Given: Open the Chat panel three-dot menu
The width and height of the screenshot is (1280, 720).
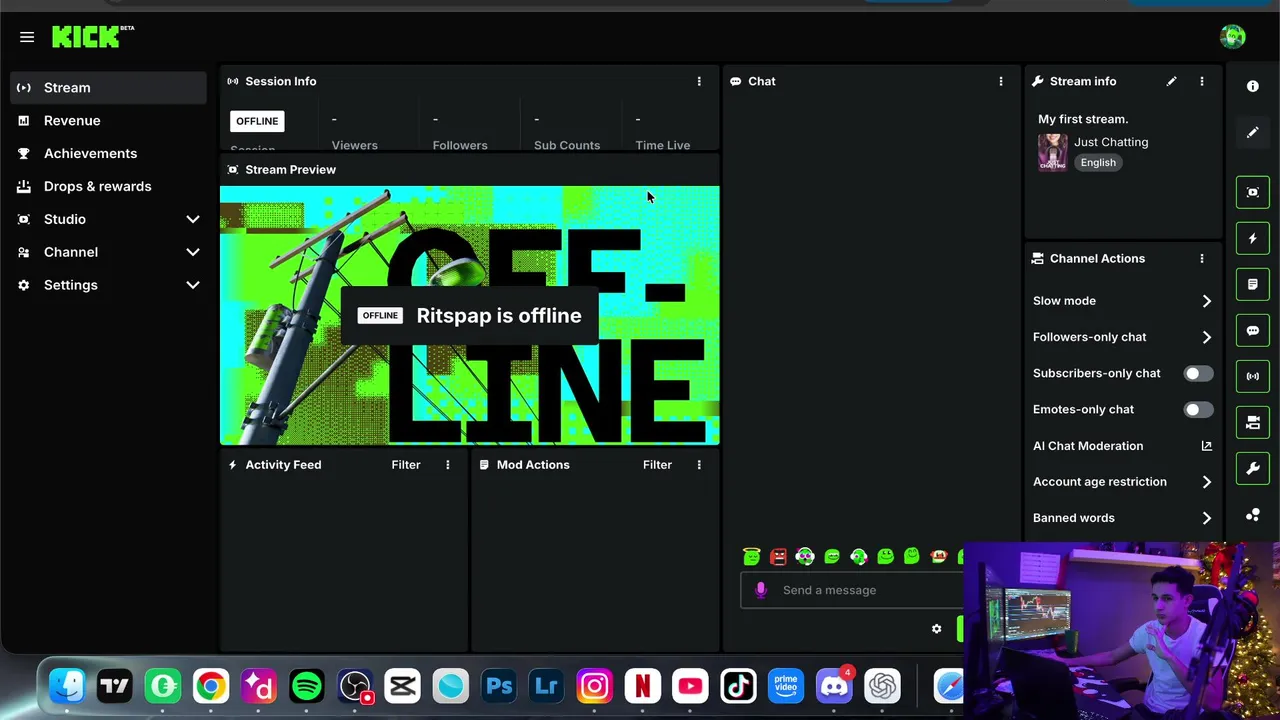Looking at the screenshot, I should pos(1001,81).
